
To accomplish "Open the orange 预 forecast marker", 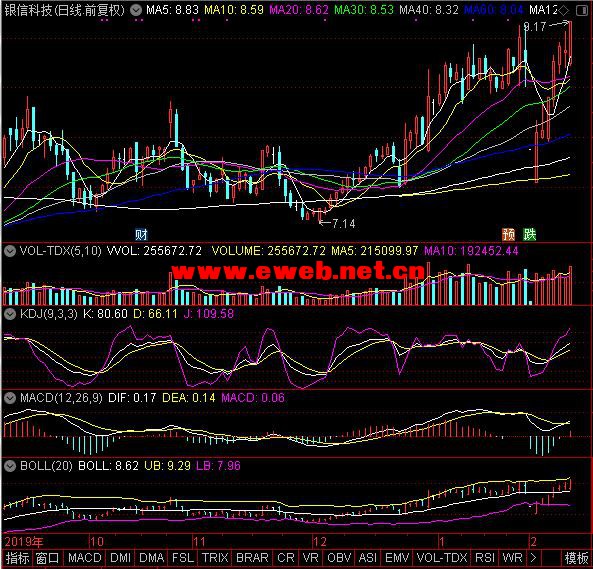I will point(509,234).
